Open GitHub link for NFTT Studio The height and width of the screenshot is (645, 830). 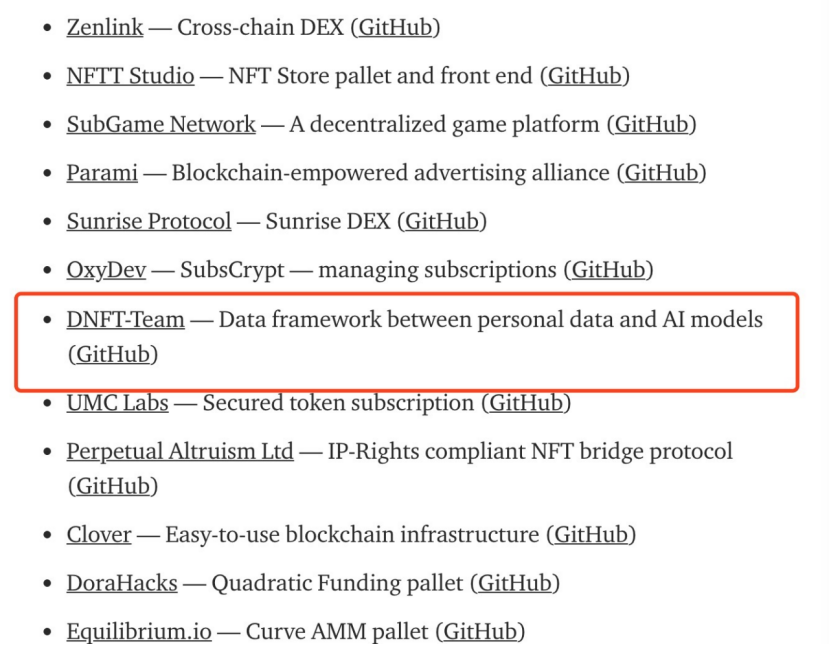tap(584, 76)
